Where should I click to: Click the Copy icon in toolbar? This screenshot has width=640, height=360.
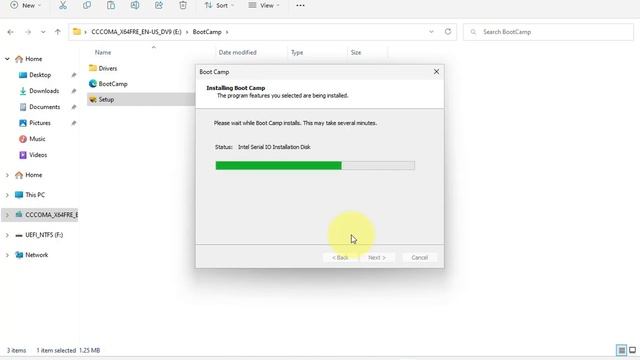click(87, 5)
